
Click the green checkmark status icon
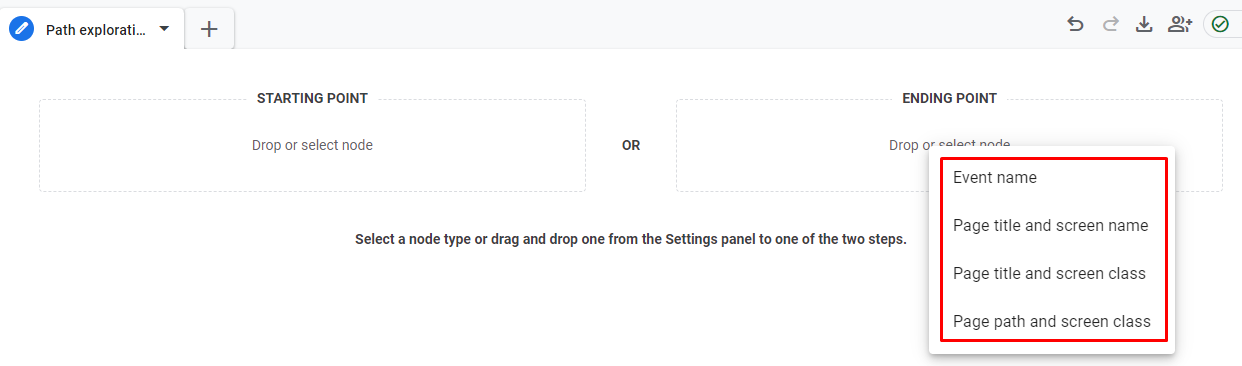(x=1220, y=25)
